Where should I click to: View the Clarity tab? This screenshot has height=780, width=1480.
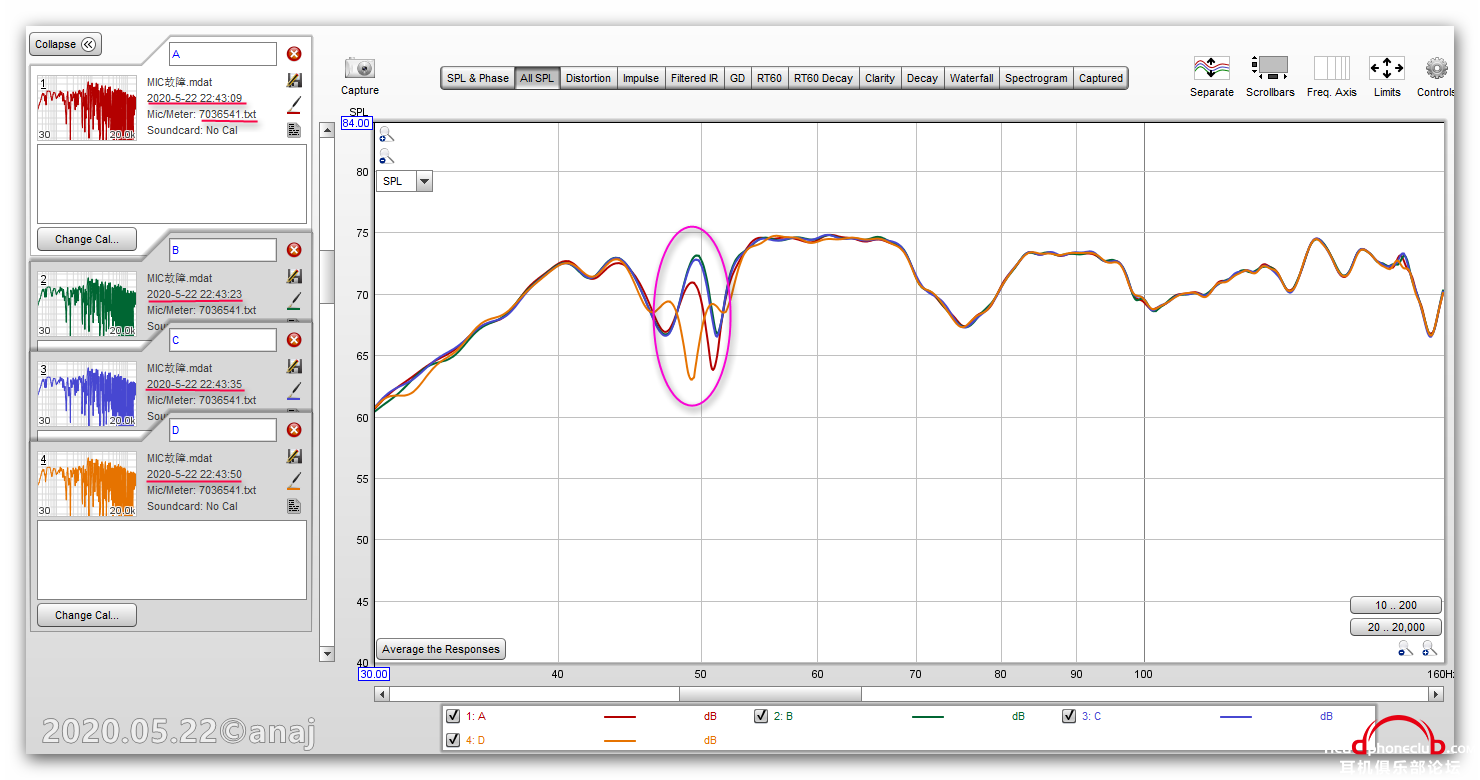pyautogui.click(x=880, y=78)
